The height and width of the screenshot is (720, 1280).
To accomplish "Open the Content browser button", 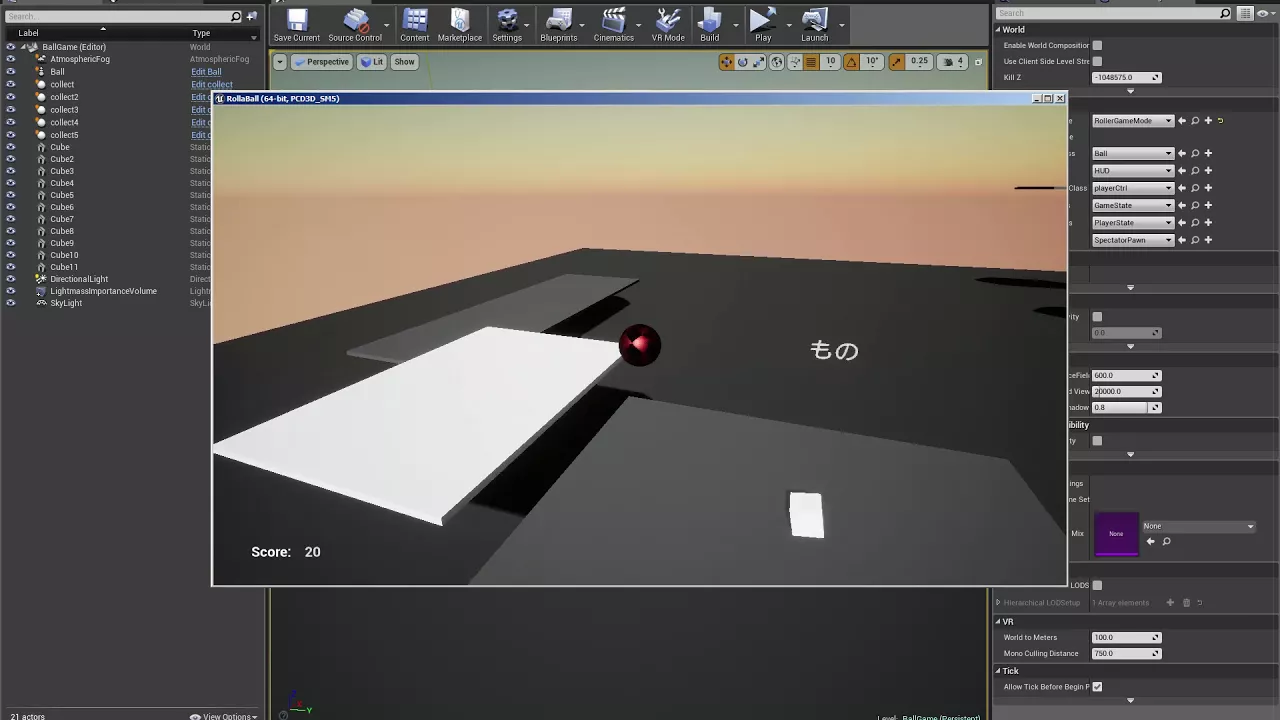I will tap(414, 26).
